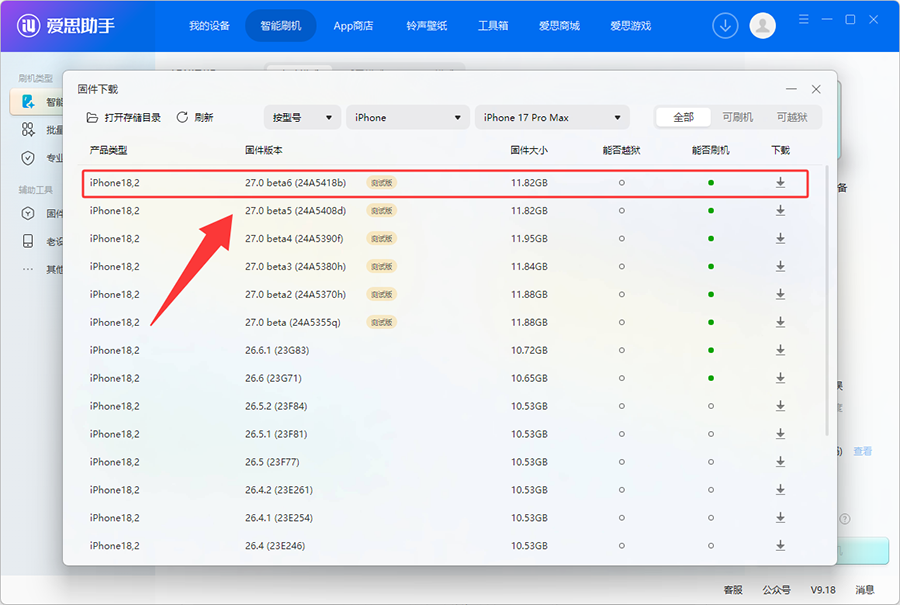Click the batch flash sidebar icon
This screenshot has height=605, width=900.
(28, 130)
